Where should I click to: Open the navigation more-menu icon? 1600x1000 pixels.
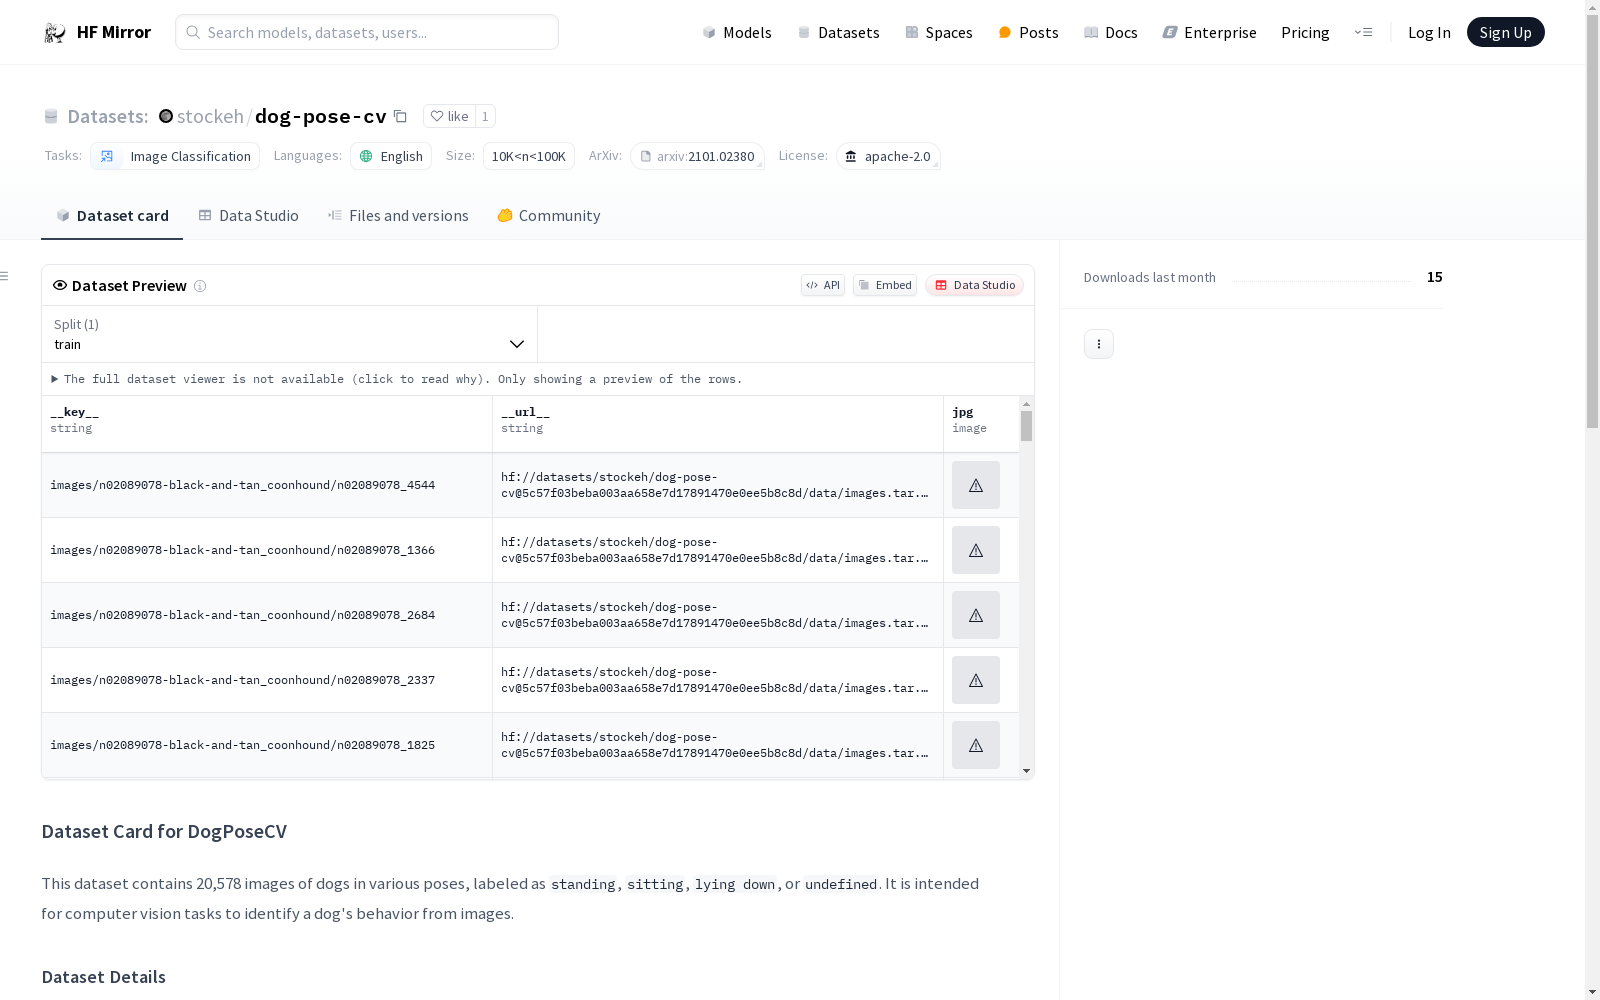click(x=1363, y=32)
